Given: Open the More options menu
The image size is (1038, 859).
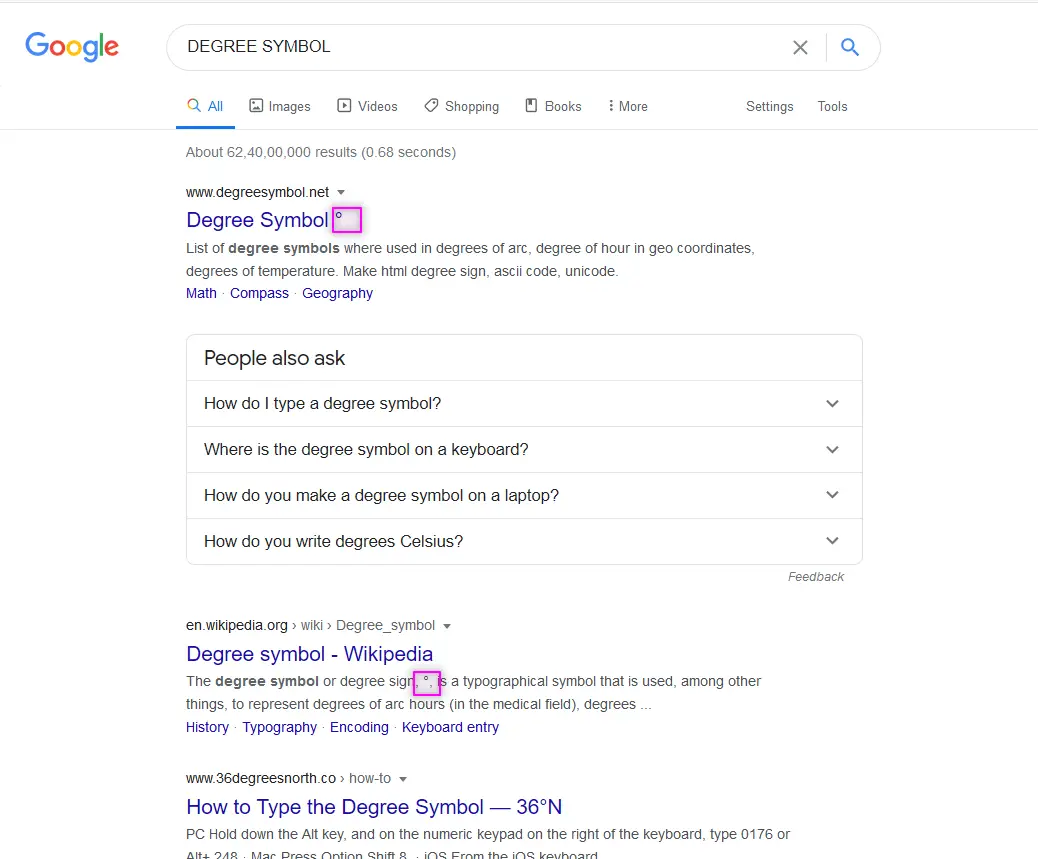Looking at the screenshot, I should 628,106.
